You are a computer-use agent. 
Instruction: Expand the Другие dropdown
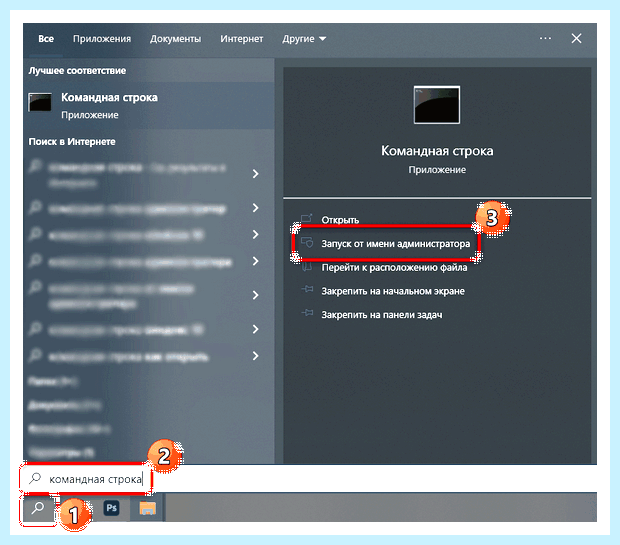point(304,39)
